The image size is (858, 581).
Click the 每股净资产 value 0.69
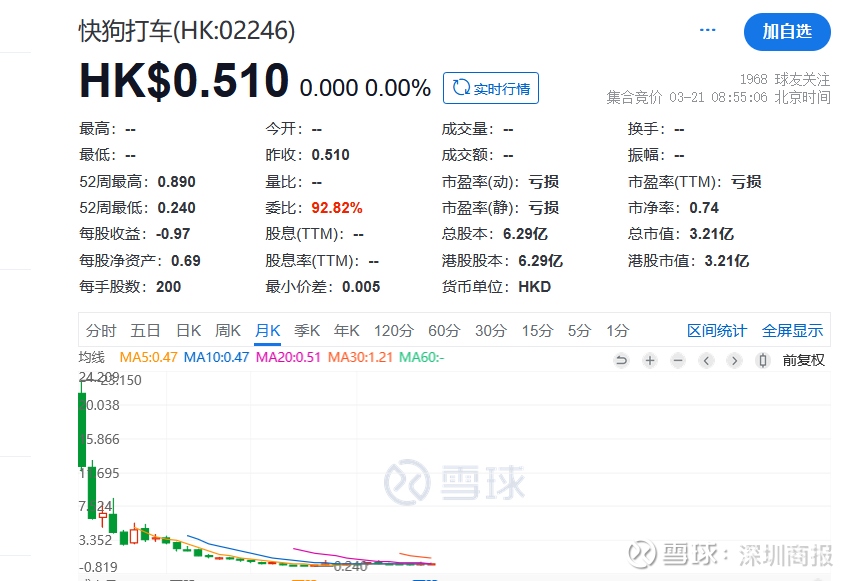pos(185,260)
